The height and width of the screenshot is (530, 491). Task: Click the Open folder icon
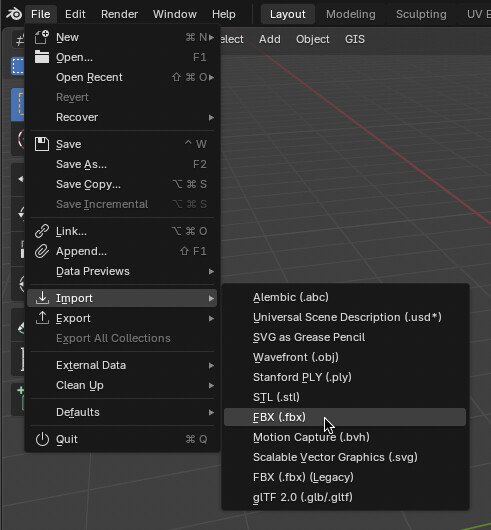[x=42, y=57]
